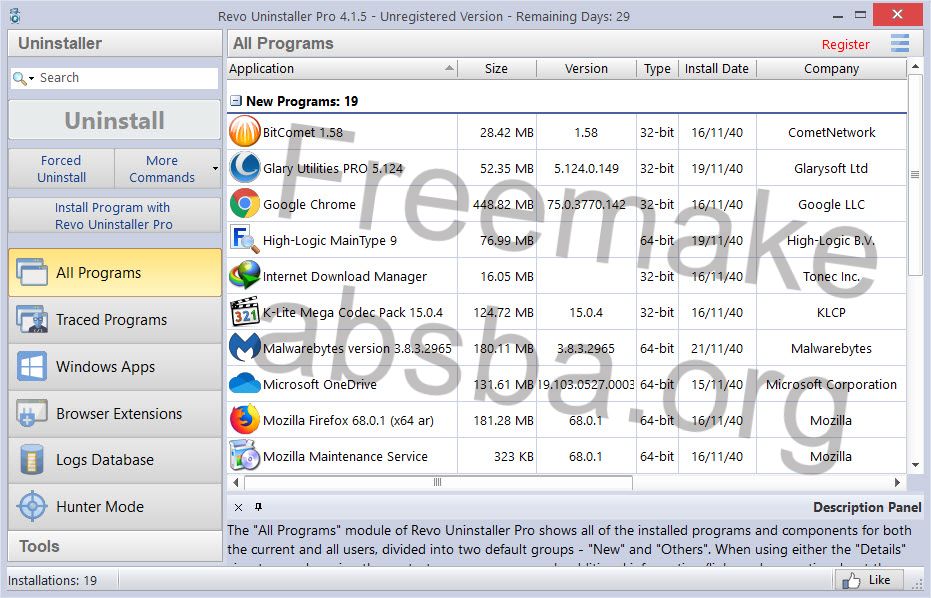Click the Hunter Mode crosshair icon
Image resolution: width=931 pixels, height=598 pixels.
[x=32, y=507]
